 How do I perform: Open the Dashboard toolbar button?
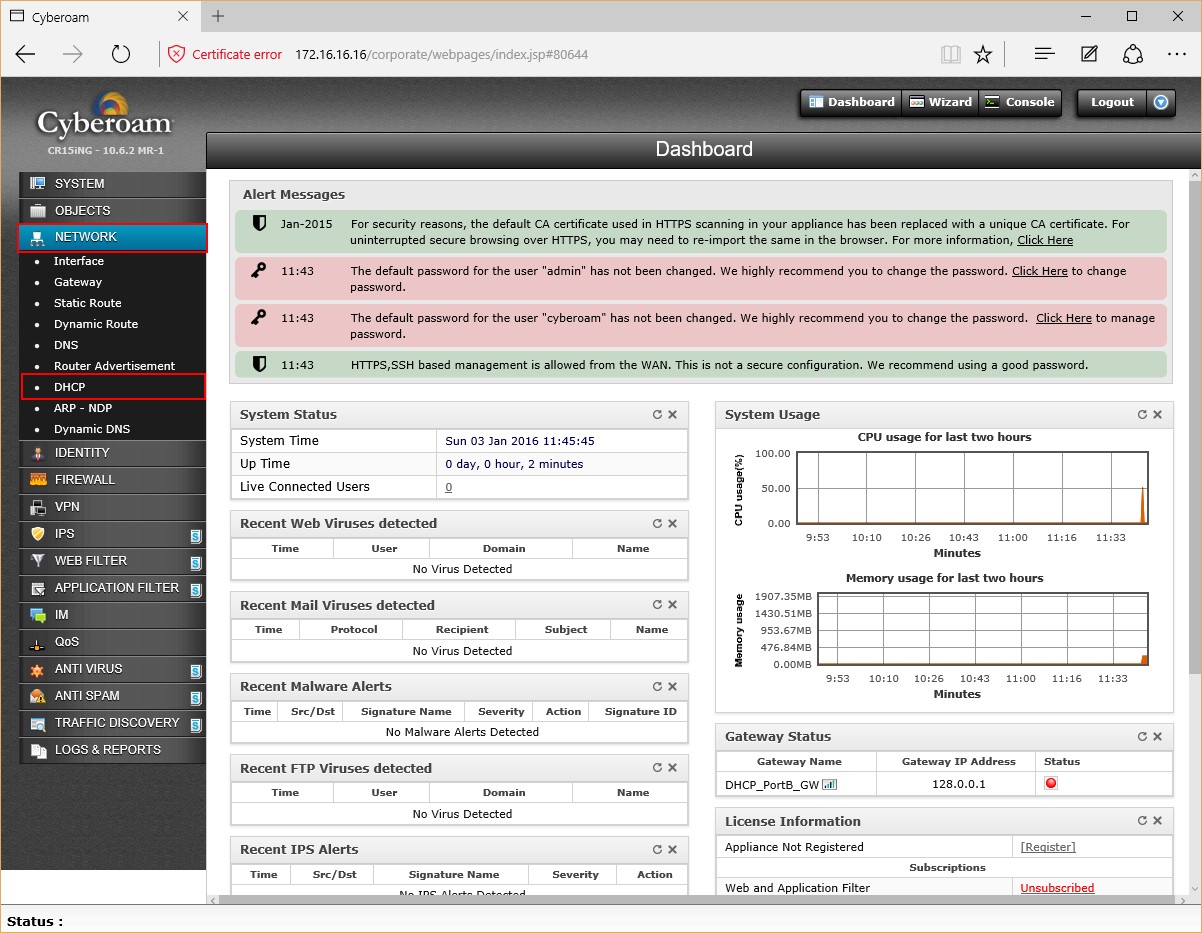851,102
